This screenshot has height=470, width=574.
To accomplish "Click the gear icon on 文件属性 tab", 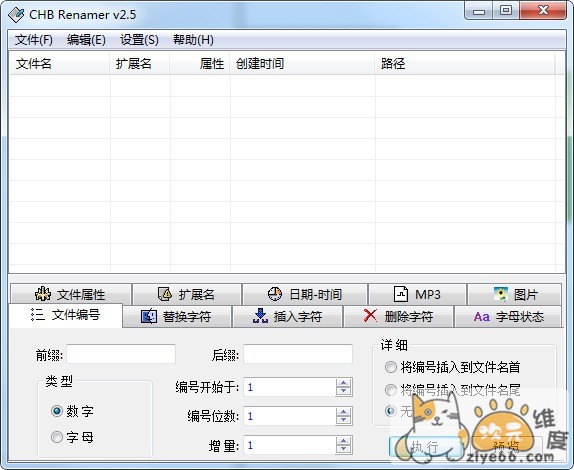I will (x=43, y=294).
